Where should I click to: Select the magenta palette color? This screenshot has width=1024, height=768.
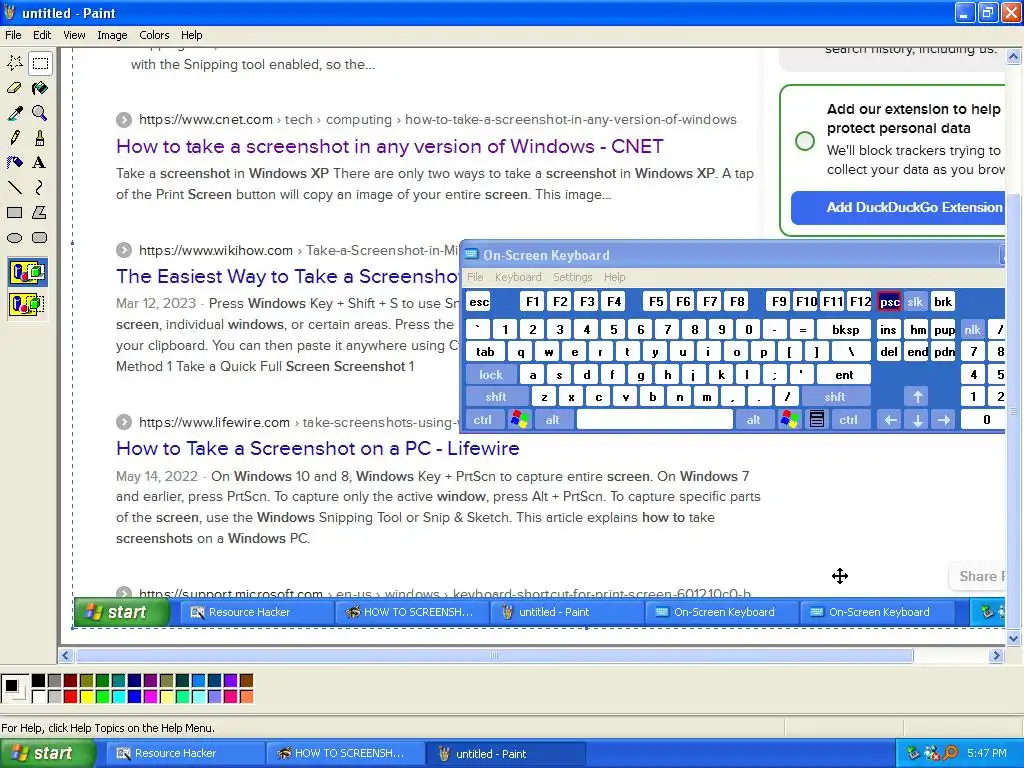click(150, 697)
